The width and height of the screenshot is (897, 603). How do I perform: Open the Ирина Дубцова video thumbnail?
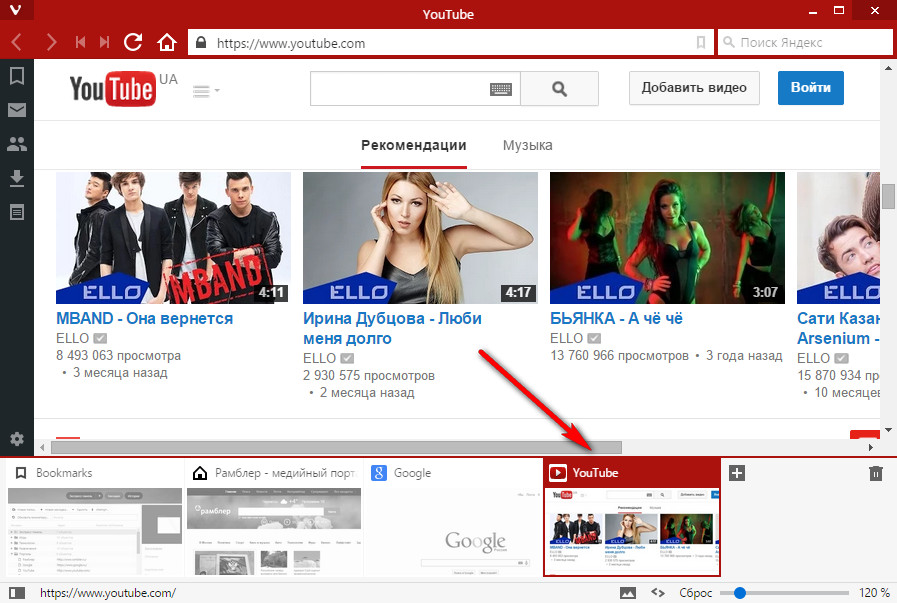pos(420,238)
